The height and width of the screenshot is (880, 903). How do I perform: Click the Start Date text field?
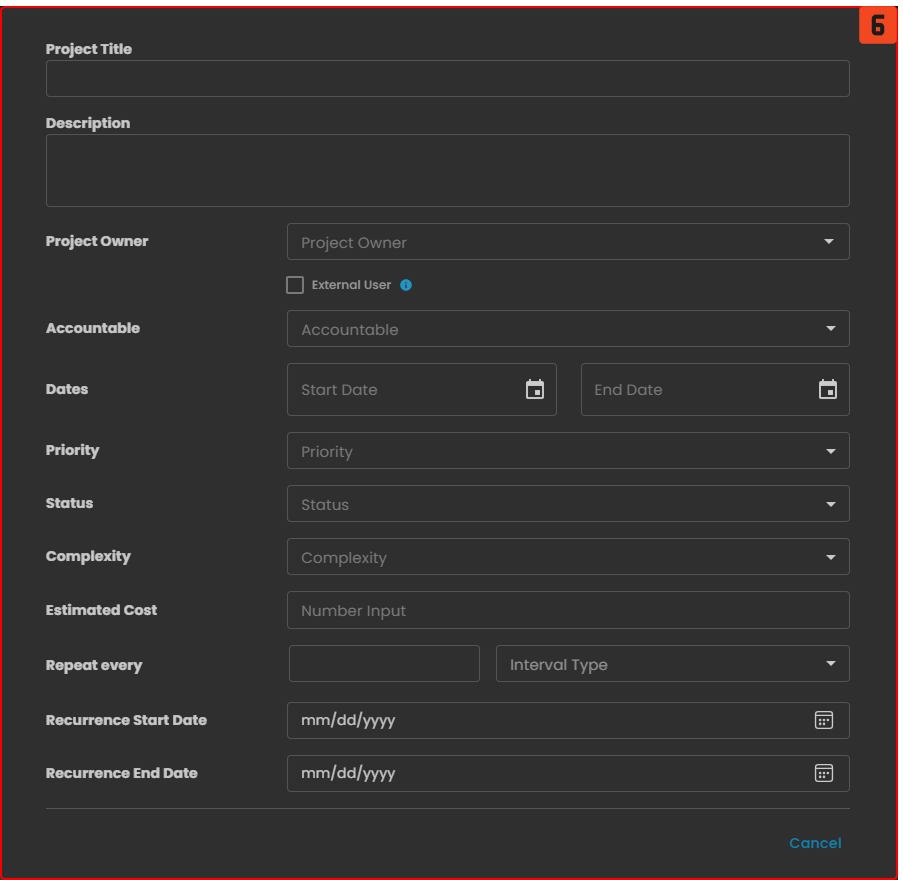[x=405, y=390]
